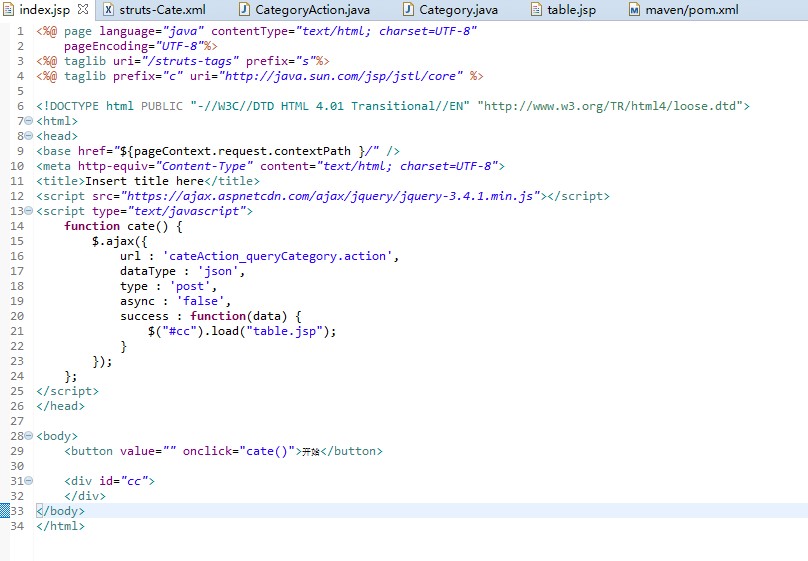Click line number 17 in gutter

[17, 271]
